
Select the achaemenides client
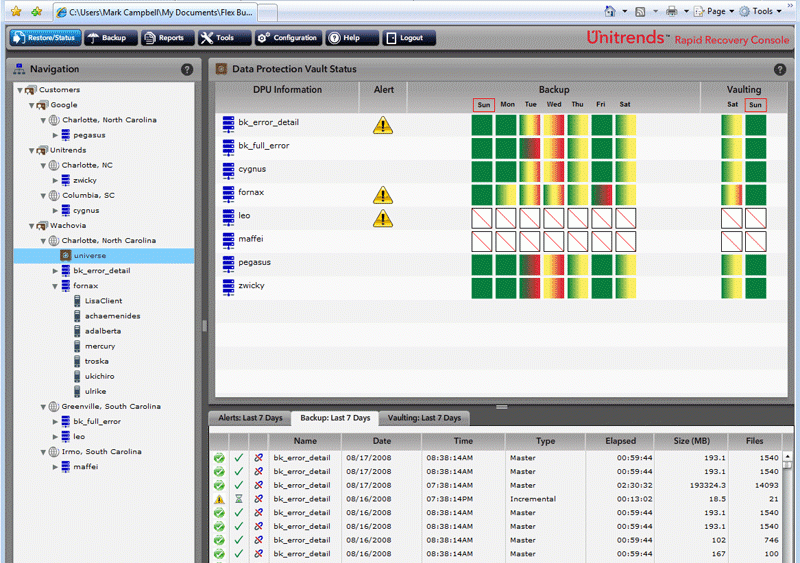[112, 316]
